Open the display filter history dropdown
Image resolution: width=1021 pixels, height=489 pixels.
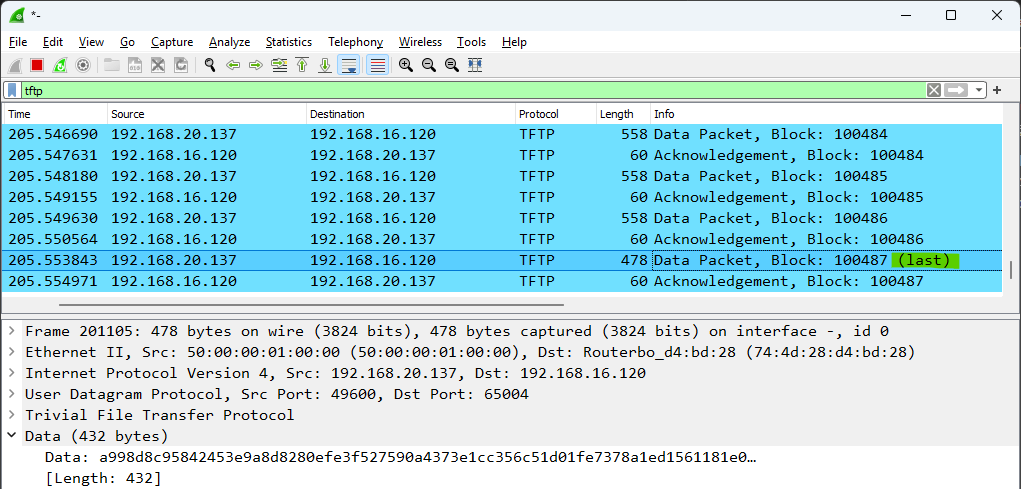click(x=979, y=91)
